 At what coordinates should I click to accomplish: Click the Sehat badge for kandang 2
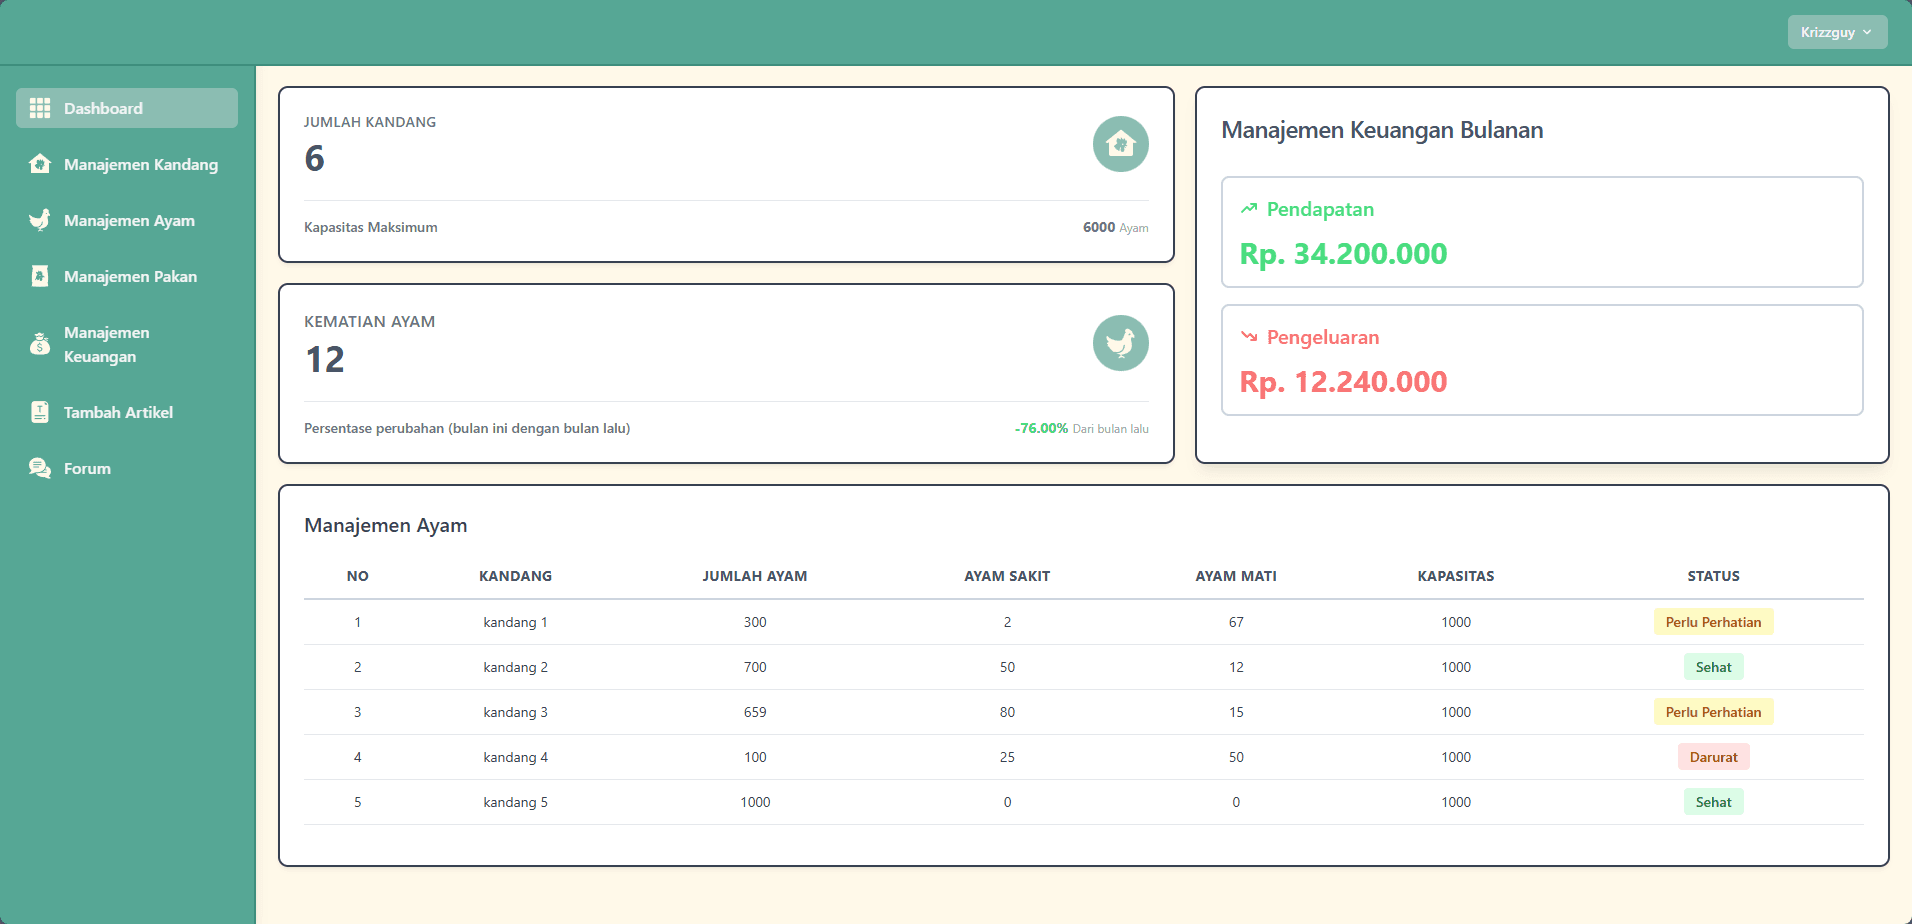click(x=1713, y=667)
